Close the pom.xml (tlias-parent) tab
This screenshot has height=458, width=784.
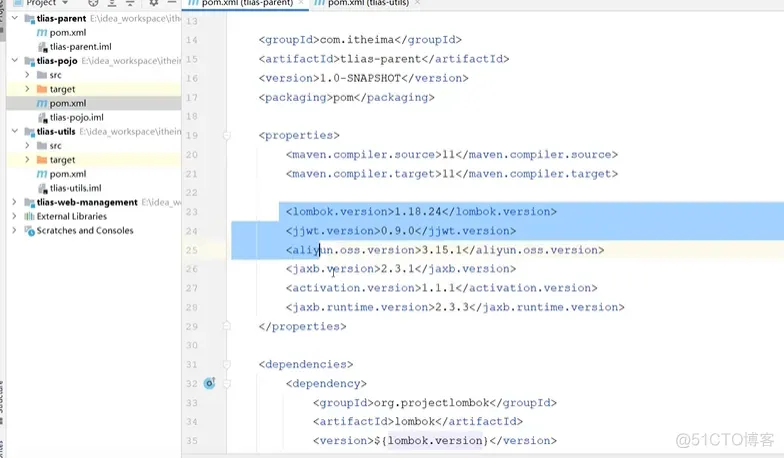[x=301, y=3]
